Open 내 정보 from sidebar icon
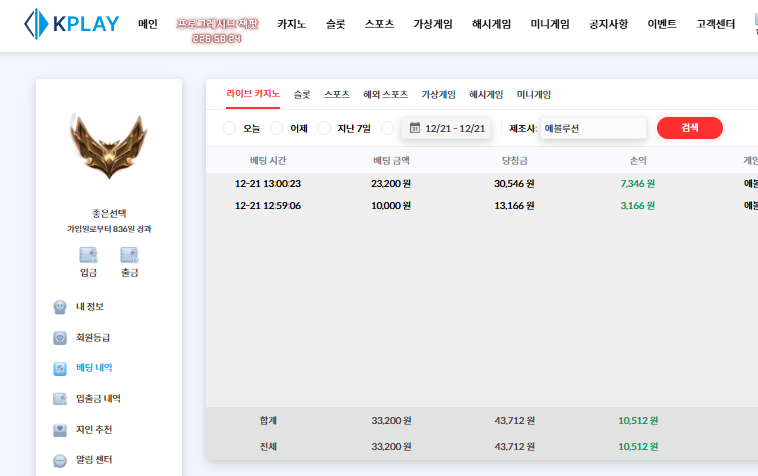Image resolution: width=758 pixels, height=476 pixels. pyautogui.click(x=60, y=307)
